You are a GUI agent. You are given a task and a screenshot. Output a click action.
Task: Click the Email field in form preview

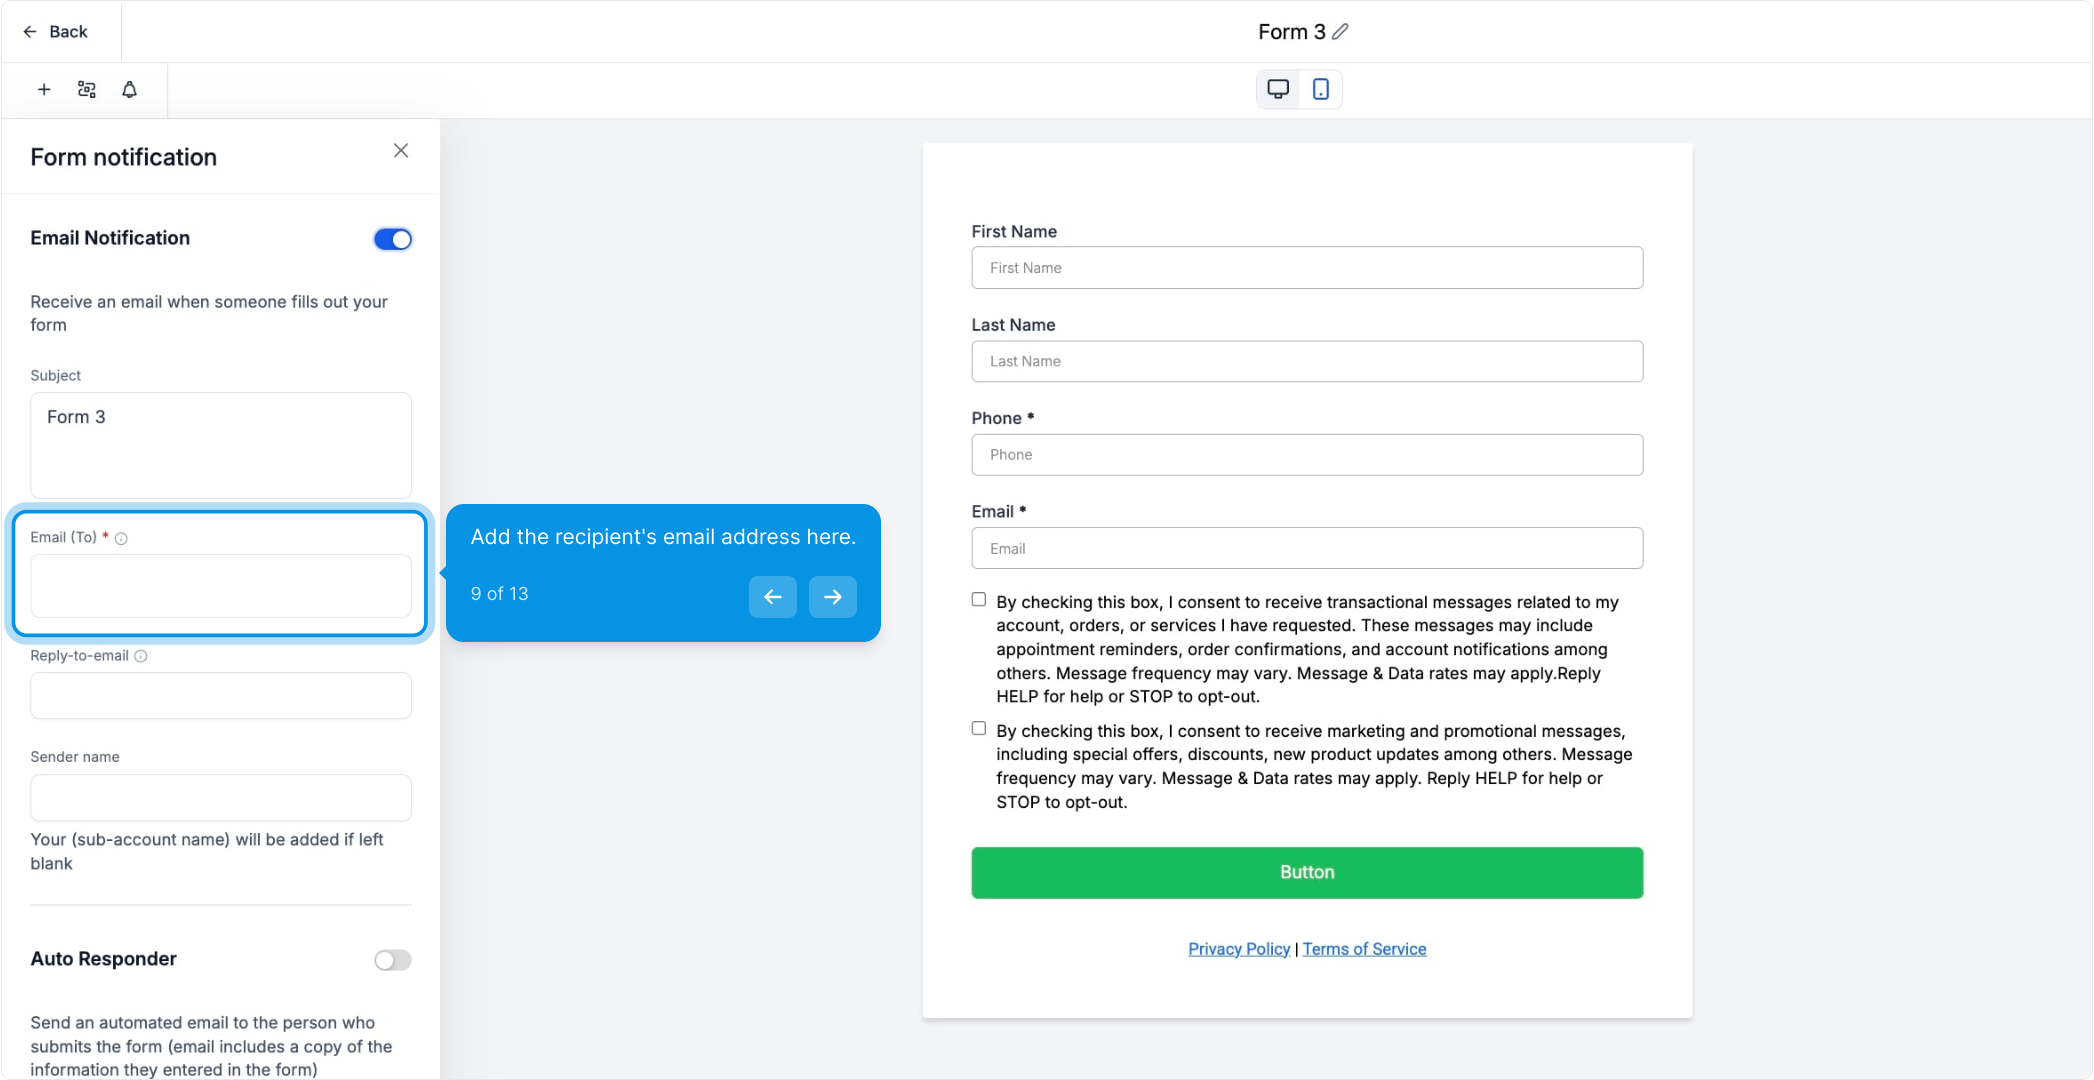[1307, 548]
